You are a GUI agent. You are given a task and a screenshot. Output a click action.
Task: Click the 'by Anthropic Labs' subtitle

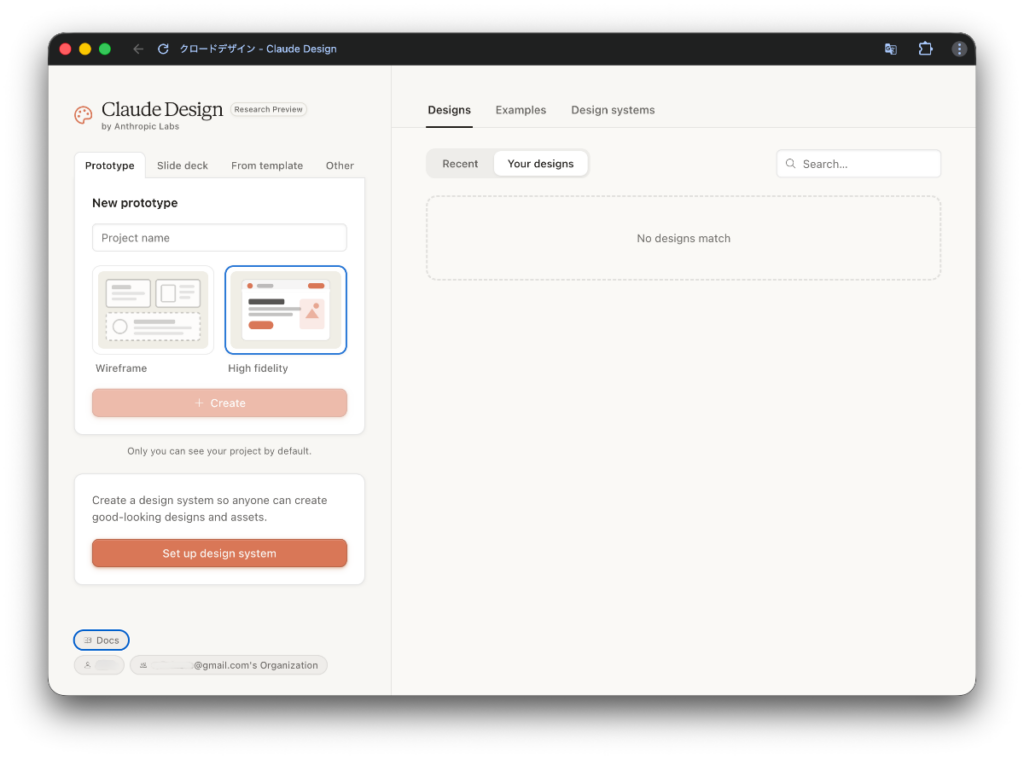tap(140, 127)
